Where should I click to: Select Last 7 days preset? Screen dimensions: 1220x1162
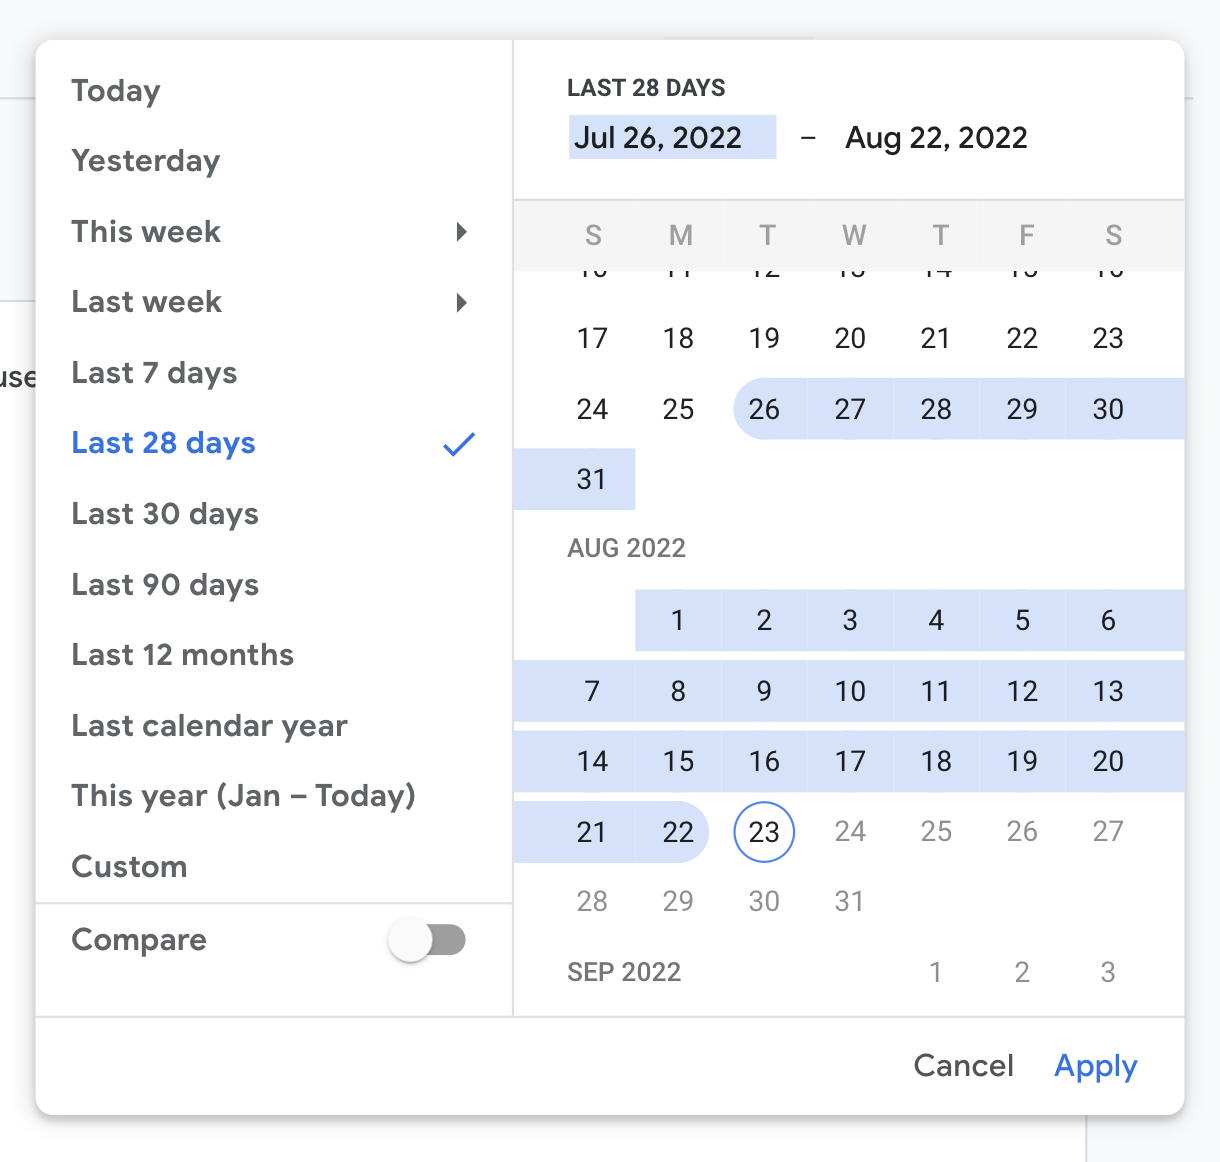coord(154,373)
